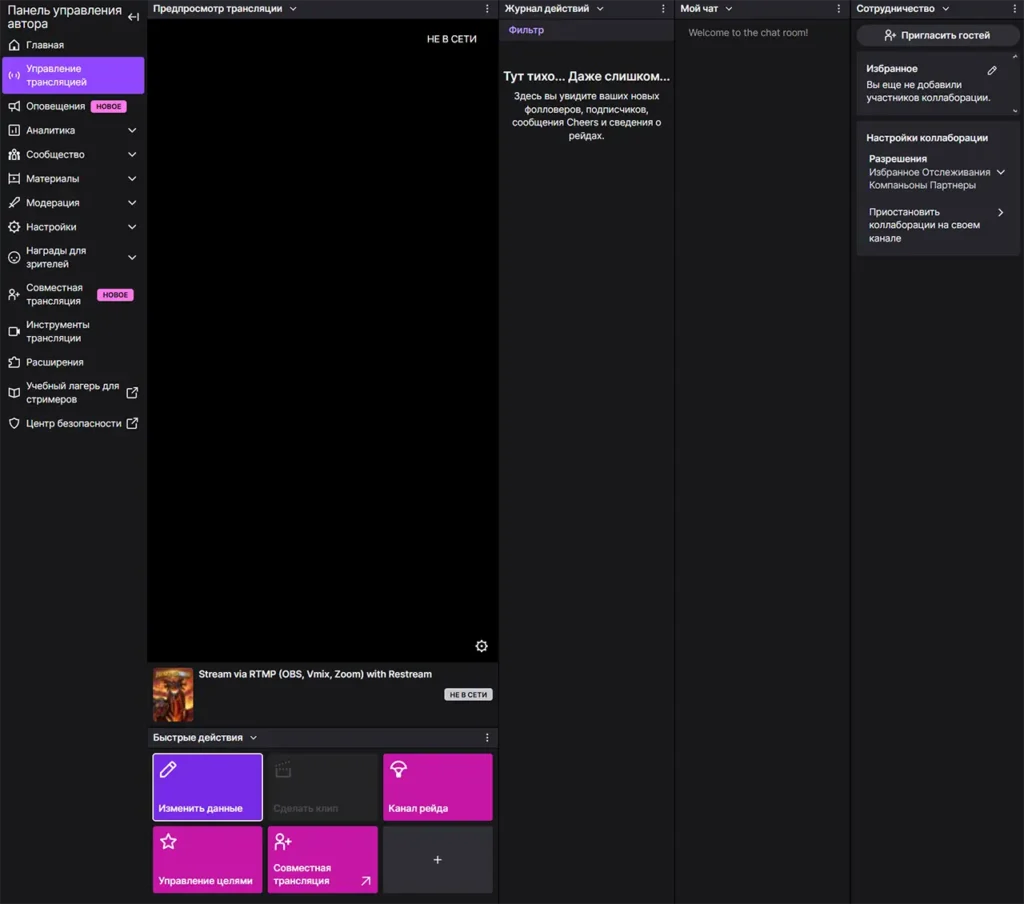Click the pencil icon next to Избранное
This screenshot has height=904, width=1024.
point(992,70)
